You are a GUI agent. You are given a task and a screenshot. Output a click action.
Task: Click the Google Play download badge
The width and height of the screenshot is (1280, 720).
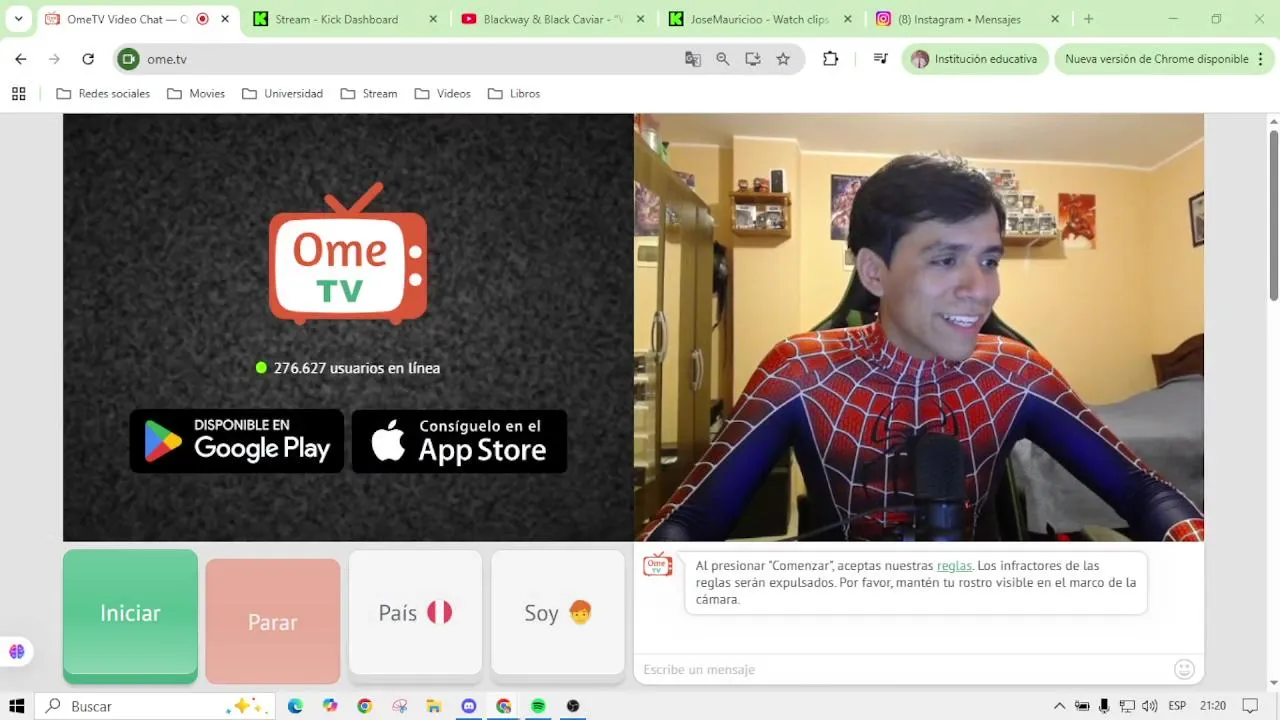click(x=237, y=441)
